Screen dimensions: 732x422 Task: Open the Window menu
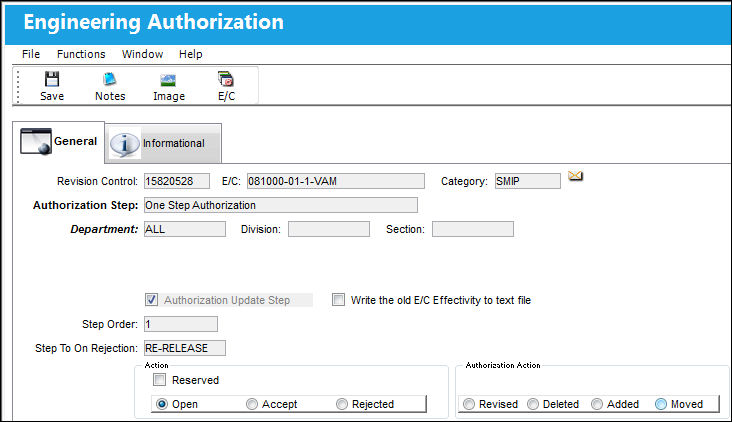coord(142,54)
